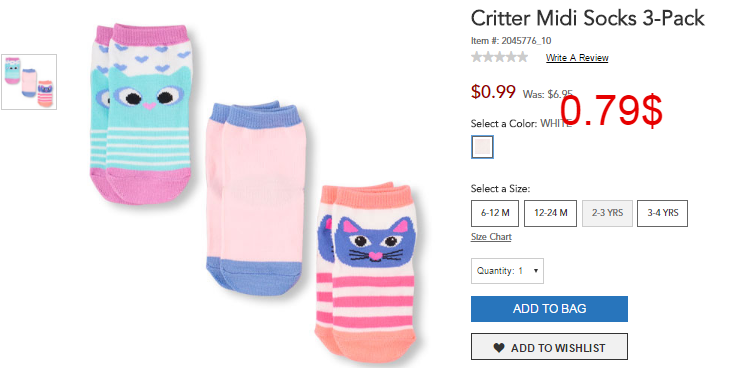Click the Quantity dropdown arrow

[535, 271]
